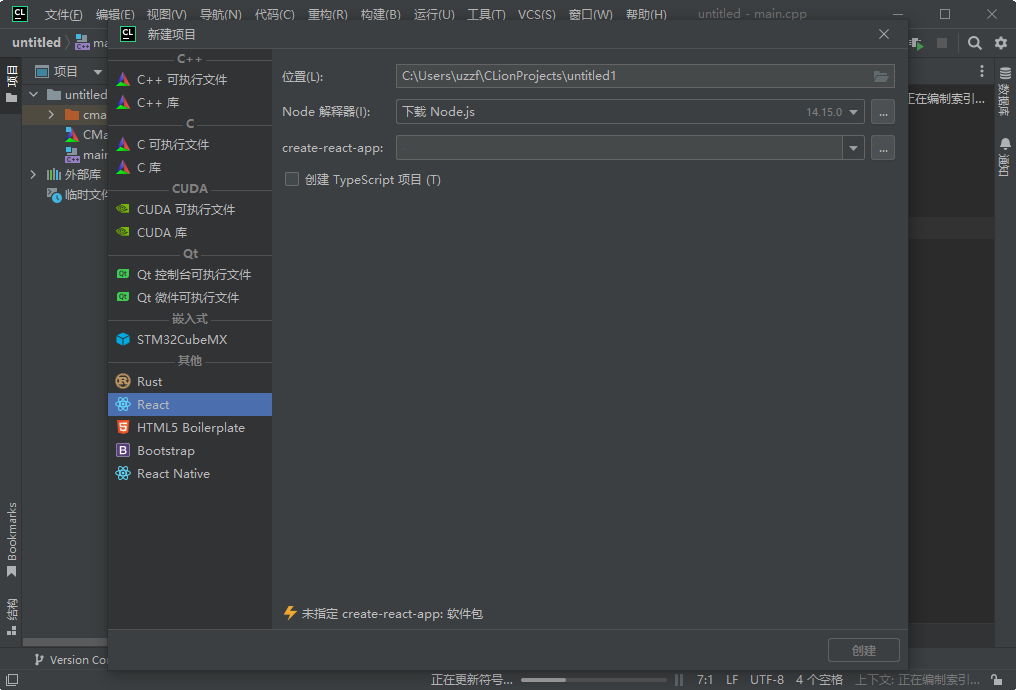Image resolution: width=1016 pixels, height=690 pixels.
Task: Select React project type
Action: [x=189, y=404]
